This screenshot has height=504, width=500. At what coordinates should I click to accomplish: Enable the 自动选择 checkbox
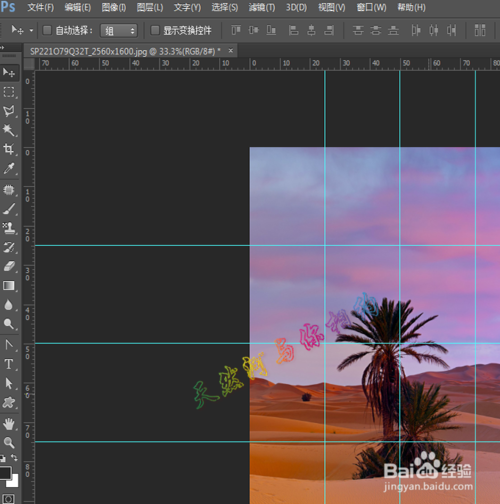[x=47, y=30]
